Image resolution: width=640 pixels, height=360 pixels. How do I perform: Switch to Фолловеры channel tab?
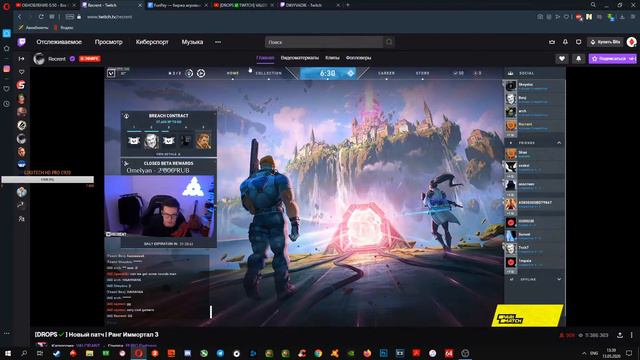point(358,58)
